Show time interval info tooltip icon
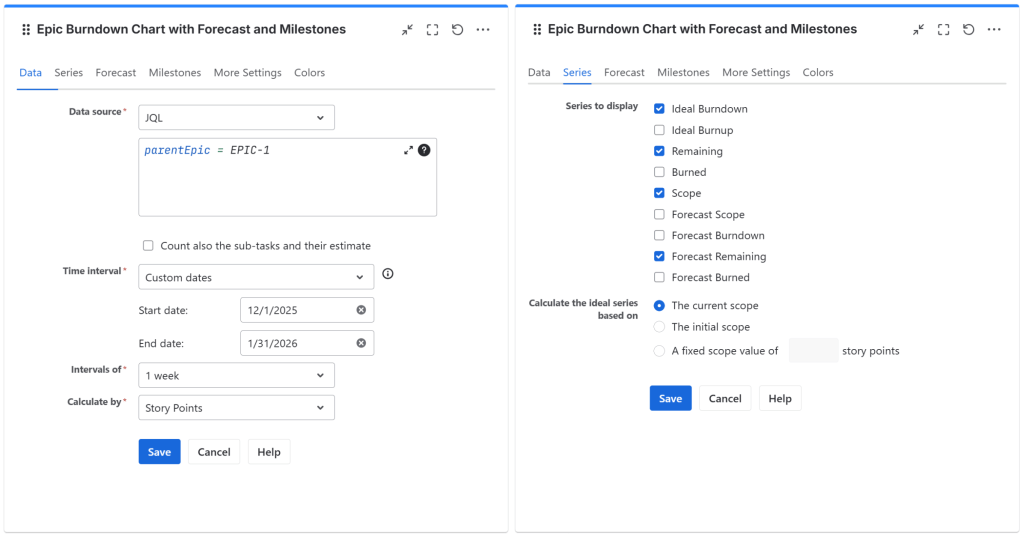The height and width of the screenshot is (537, 1023). 388,274
